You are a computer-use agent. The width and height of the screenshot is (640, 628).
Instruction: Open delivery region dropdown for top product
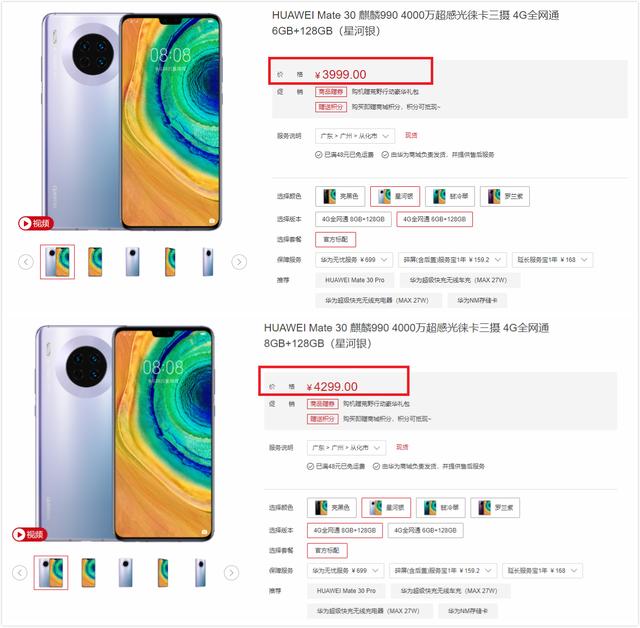[x=355, y=136]
